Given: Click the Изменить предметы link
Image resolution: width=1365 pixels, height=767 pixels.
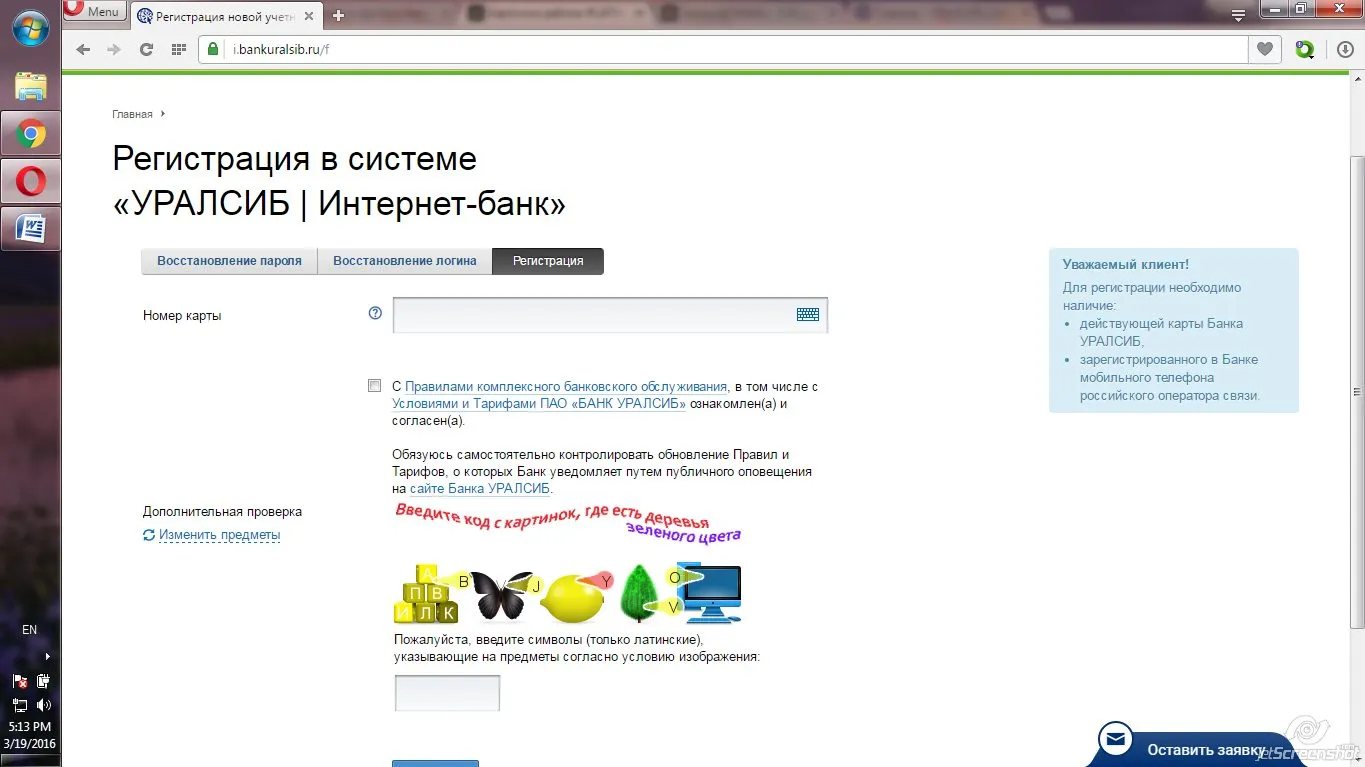Looking at the screenshot, I should pos(219,535).
